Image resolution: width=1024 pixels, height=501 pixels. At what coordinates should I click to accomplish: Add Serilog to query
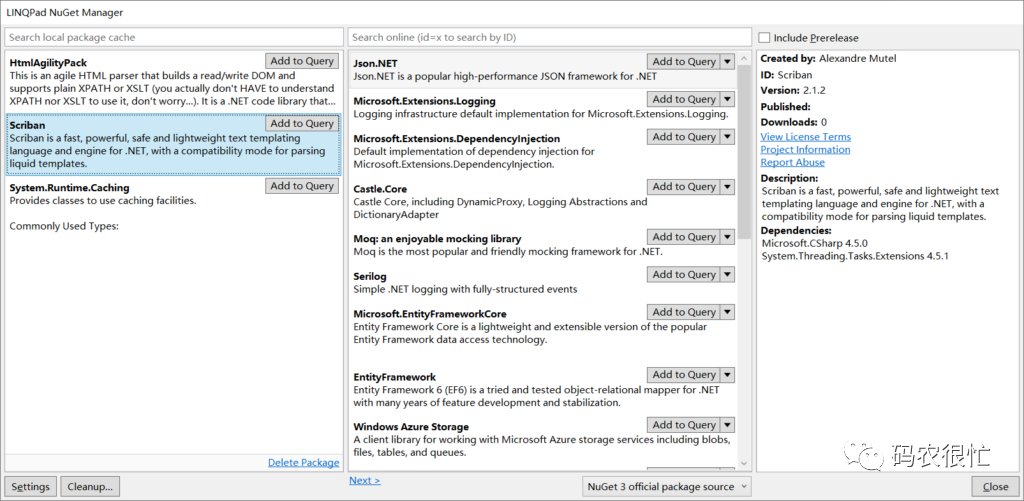point(684,274)
